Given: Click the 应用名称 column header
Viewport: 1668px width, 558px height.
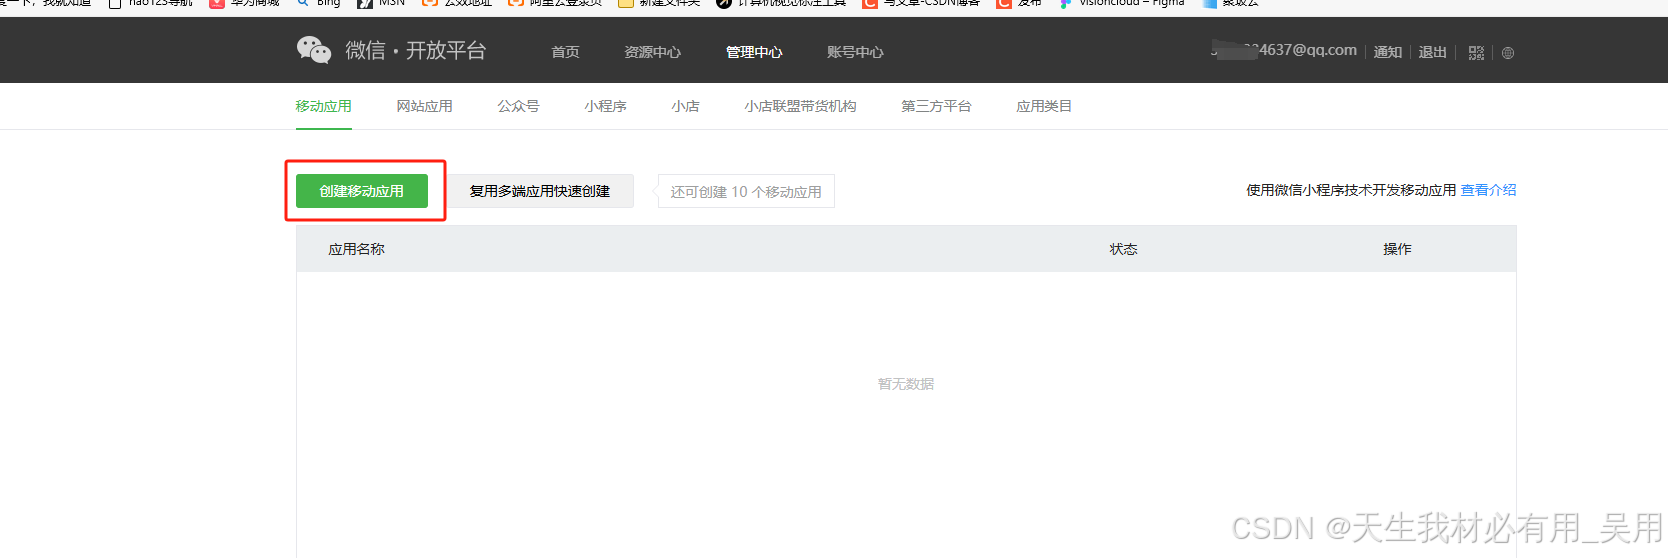Looking at the screenshot, I should click(357, 249).
